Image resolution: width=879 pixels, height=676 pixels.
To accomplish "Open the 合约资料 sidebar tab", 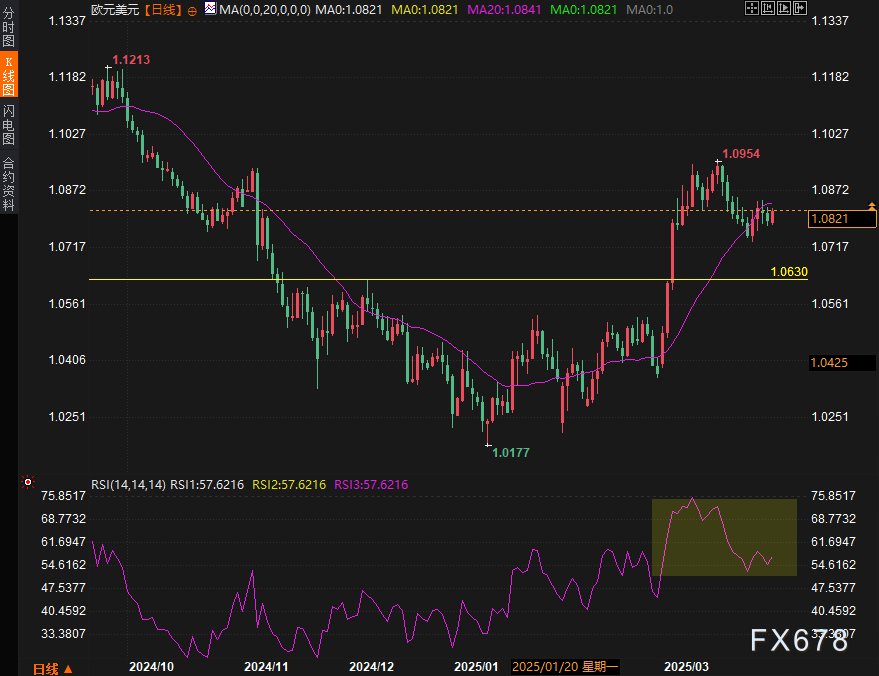I will 8,184.
